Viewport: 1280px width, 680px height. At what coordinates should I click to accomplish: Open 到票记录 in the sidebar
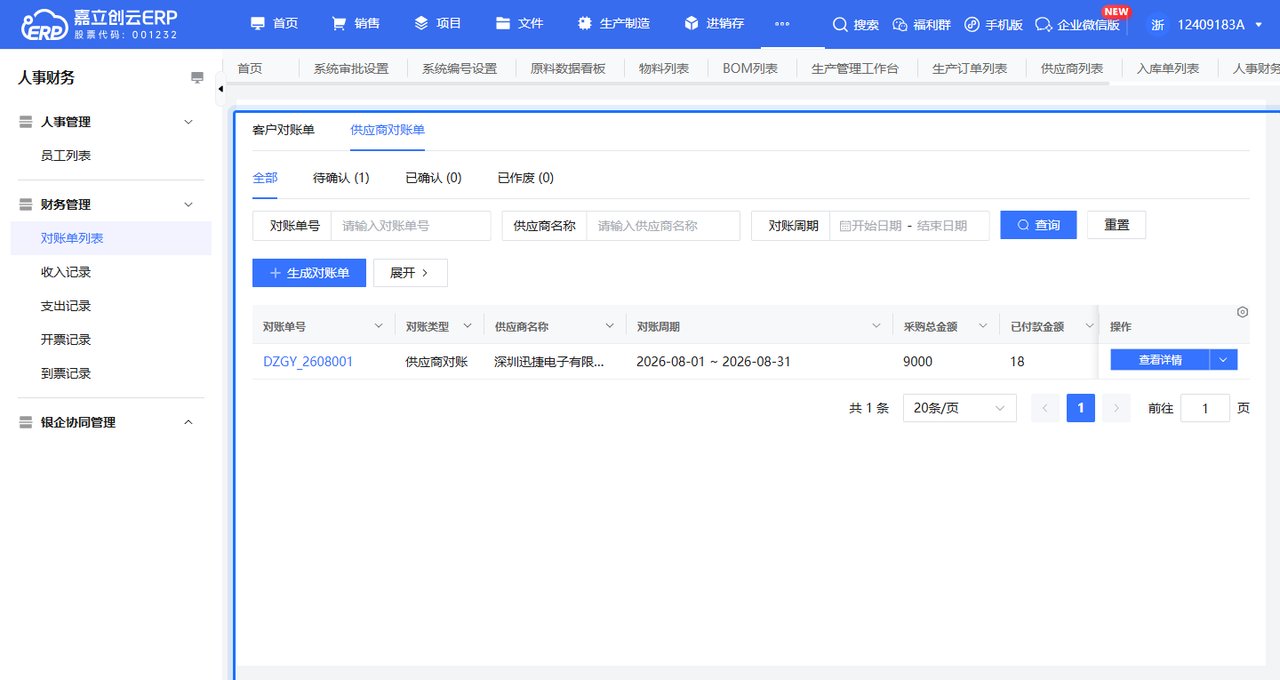[66, 374]
